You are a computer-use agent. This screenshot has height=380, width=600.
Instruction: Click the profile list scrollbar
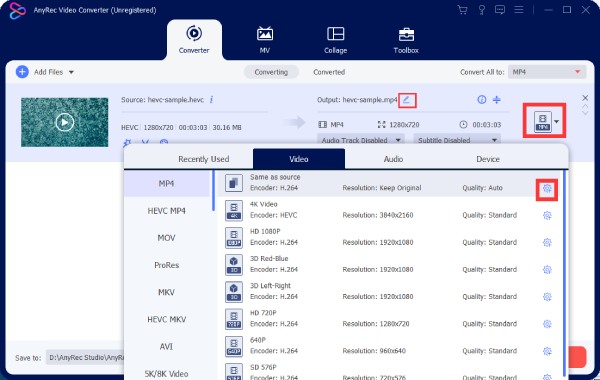click(564, 273)
